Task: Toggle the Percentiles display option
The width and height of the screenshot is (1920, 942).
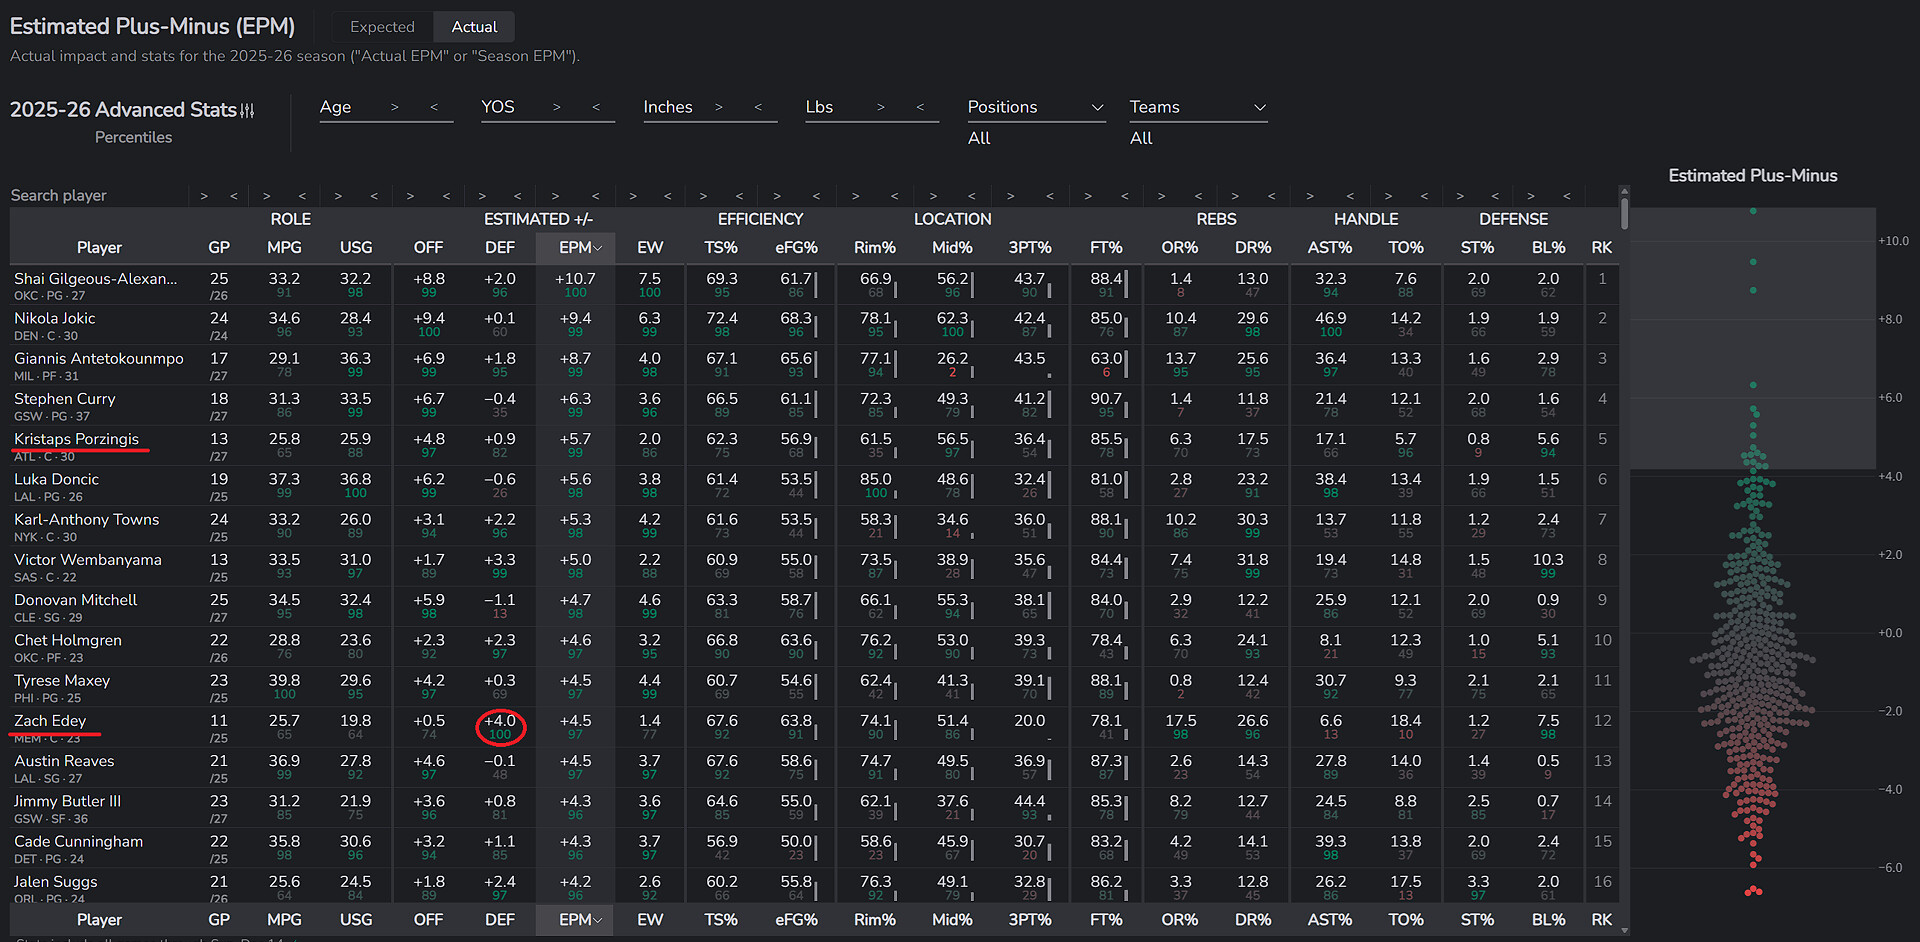Action: coord(133,137)
